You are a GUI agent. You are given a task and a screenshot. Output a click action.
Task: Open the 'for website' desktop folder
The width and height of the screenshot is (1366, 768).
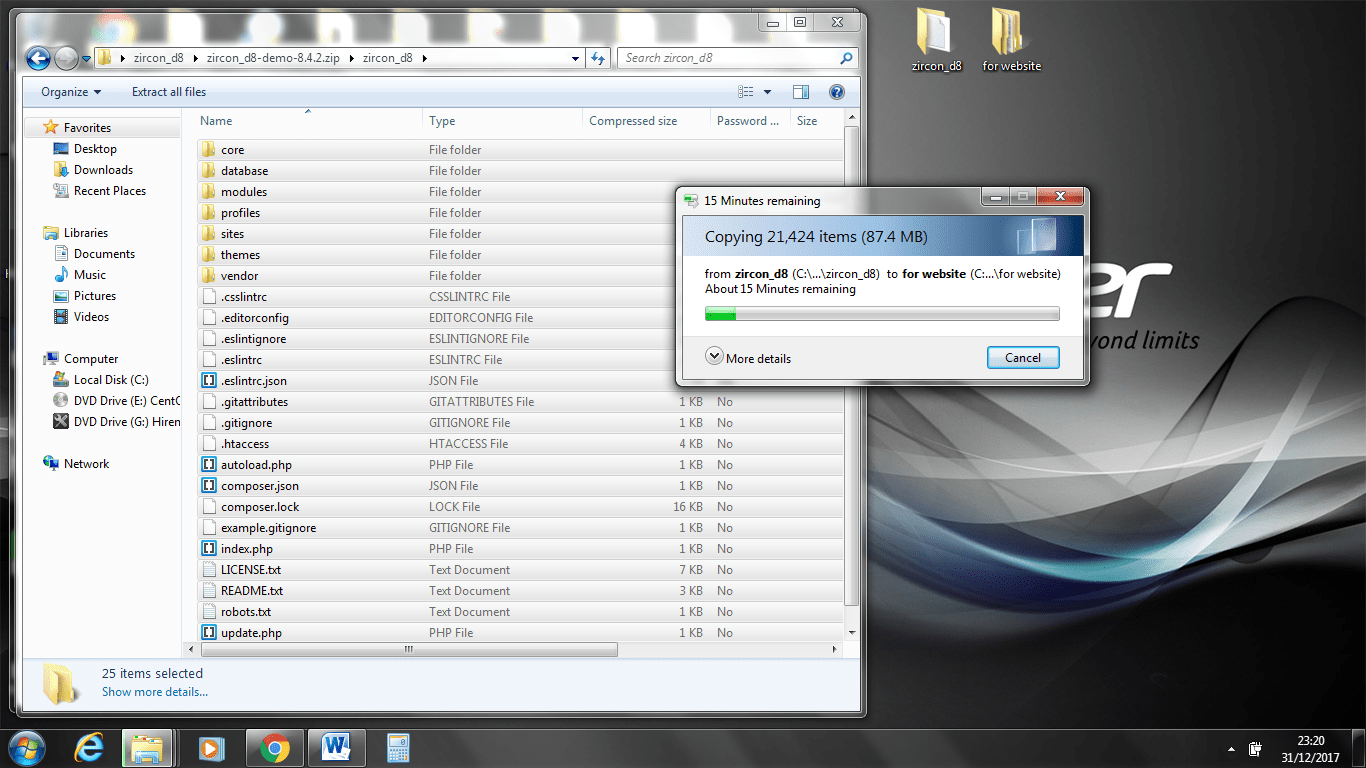click(x=1011, y=40)
